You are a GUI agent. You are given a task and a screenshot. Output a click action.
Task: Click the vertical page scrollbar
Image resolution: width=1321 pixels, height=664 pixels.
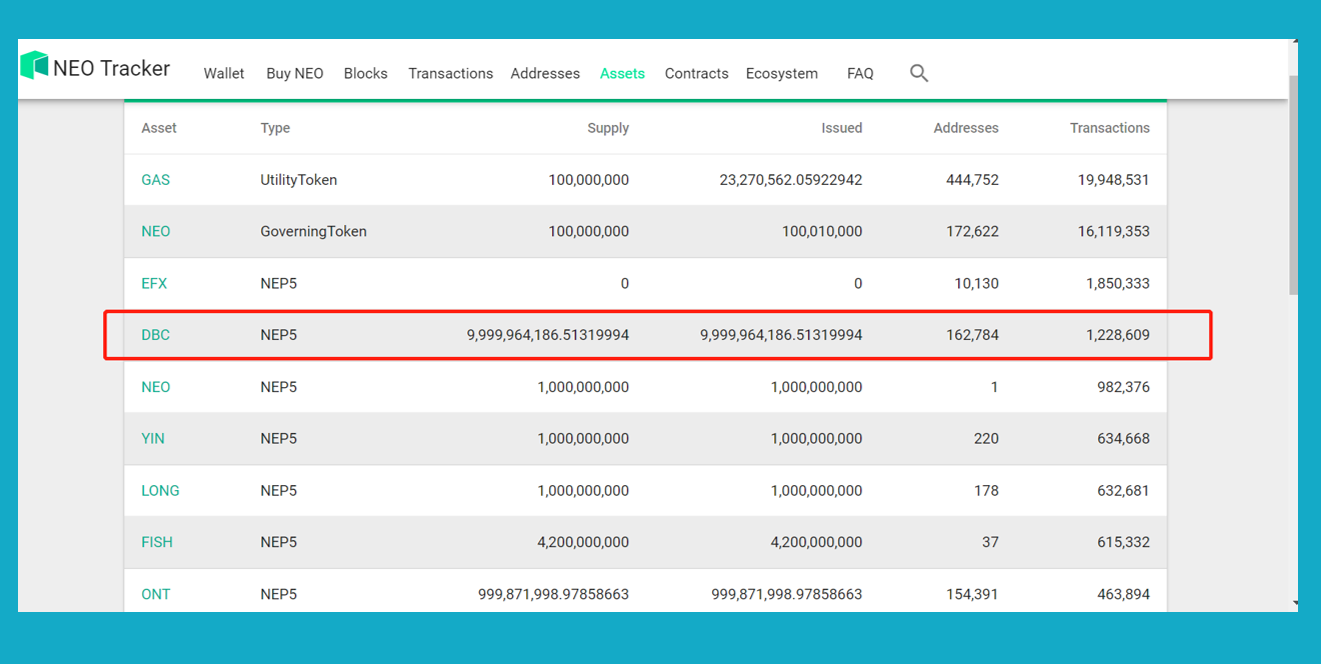pos(1293,180)
